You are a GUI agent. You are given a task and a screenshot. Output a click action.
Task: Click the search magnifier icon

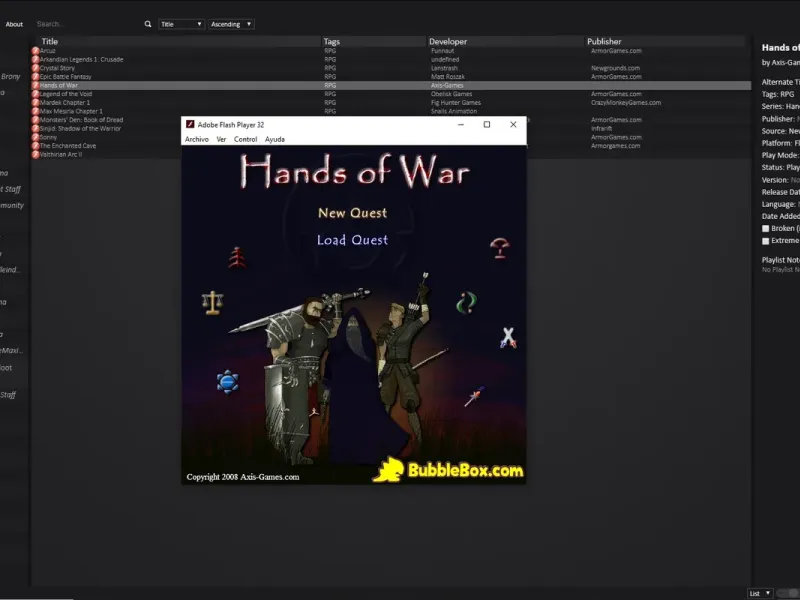click(x=148, y=24)
